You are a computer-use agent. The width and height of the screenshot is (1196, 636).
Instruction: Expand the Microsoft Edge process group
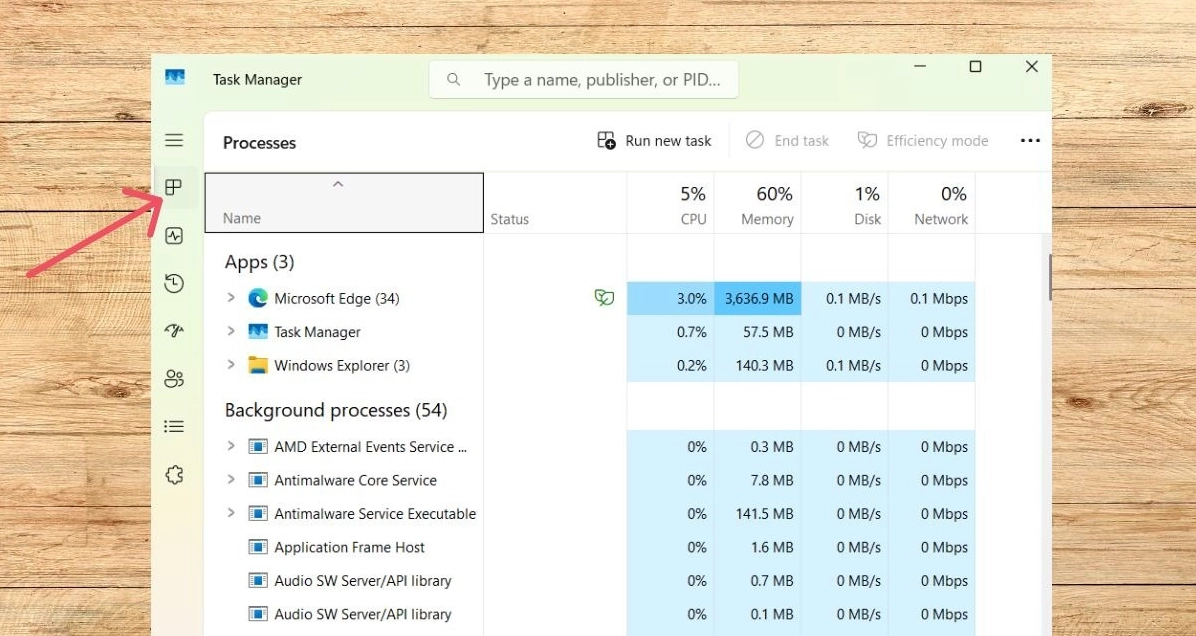point(231,298)
